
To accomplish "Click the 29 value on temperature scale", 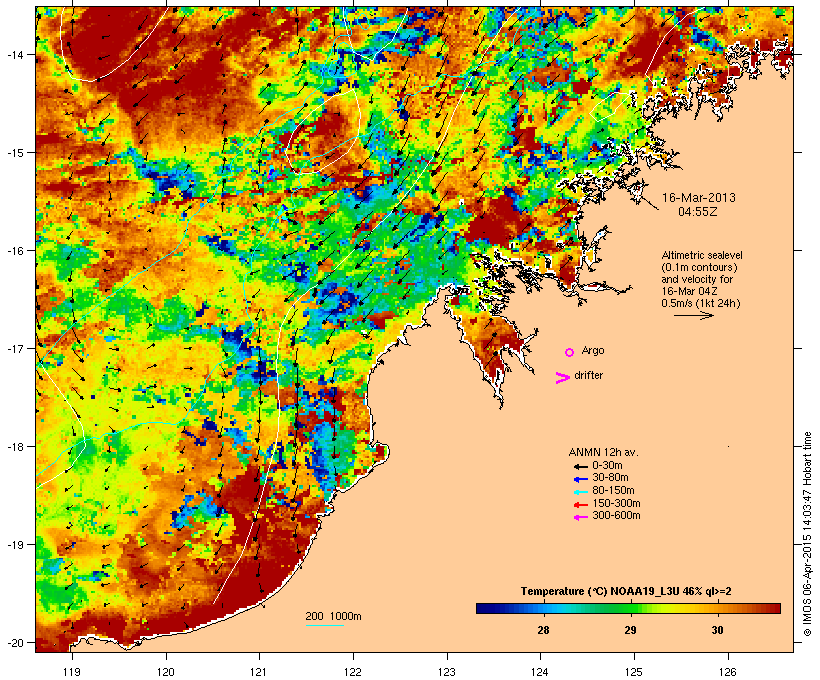I will [x=630, y=630].
